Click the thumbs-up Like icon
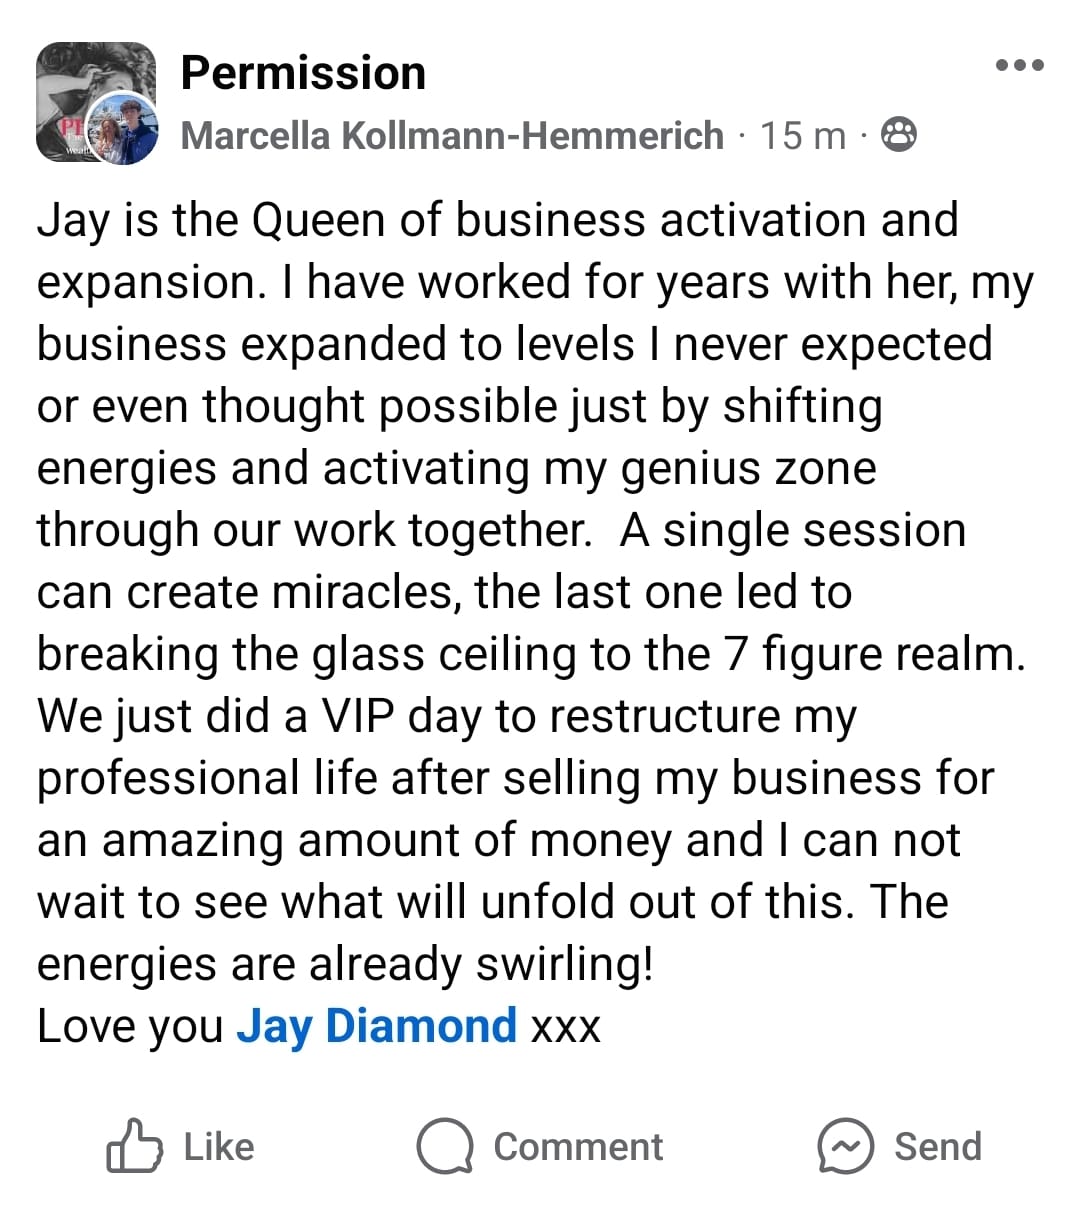The image size is (1080, 1211). click(134, 1146)
